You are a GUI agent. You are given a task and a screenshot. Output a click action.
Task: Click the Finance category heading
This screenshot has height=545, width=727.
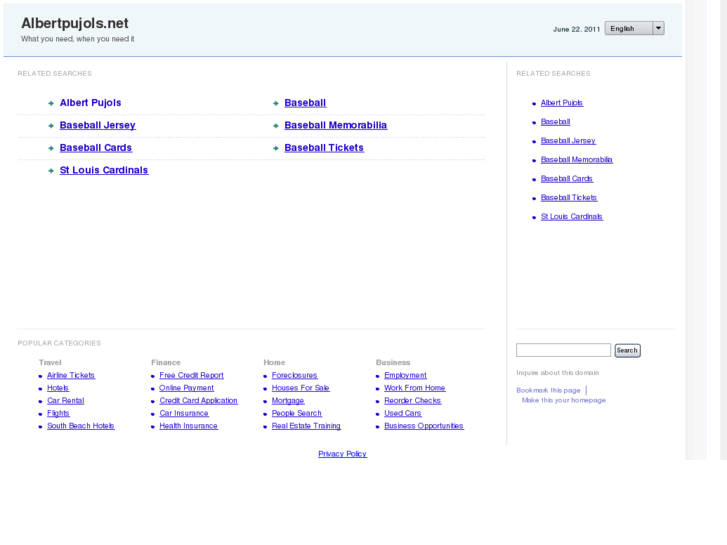coord(166,363)
